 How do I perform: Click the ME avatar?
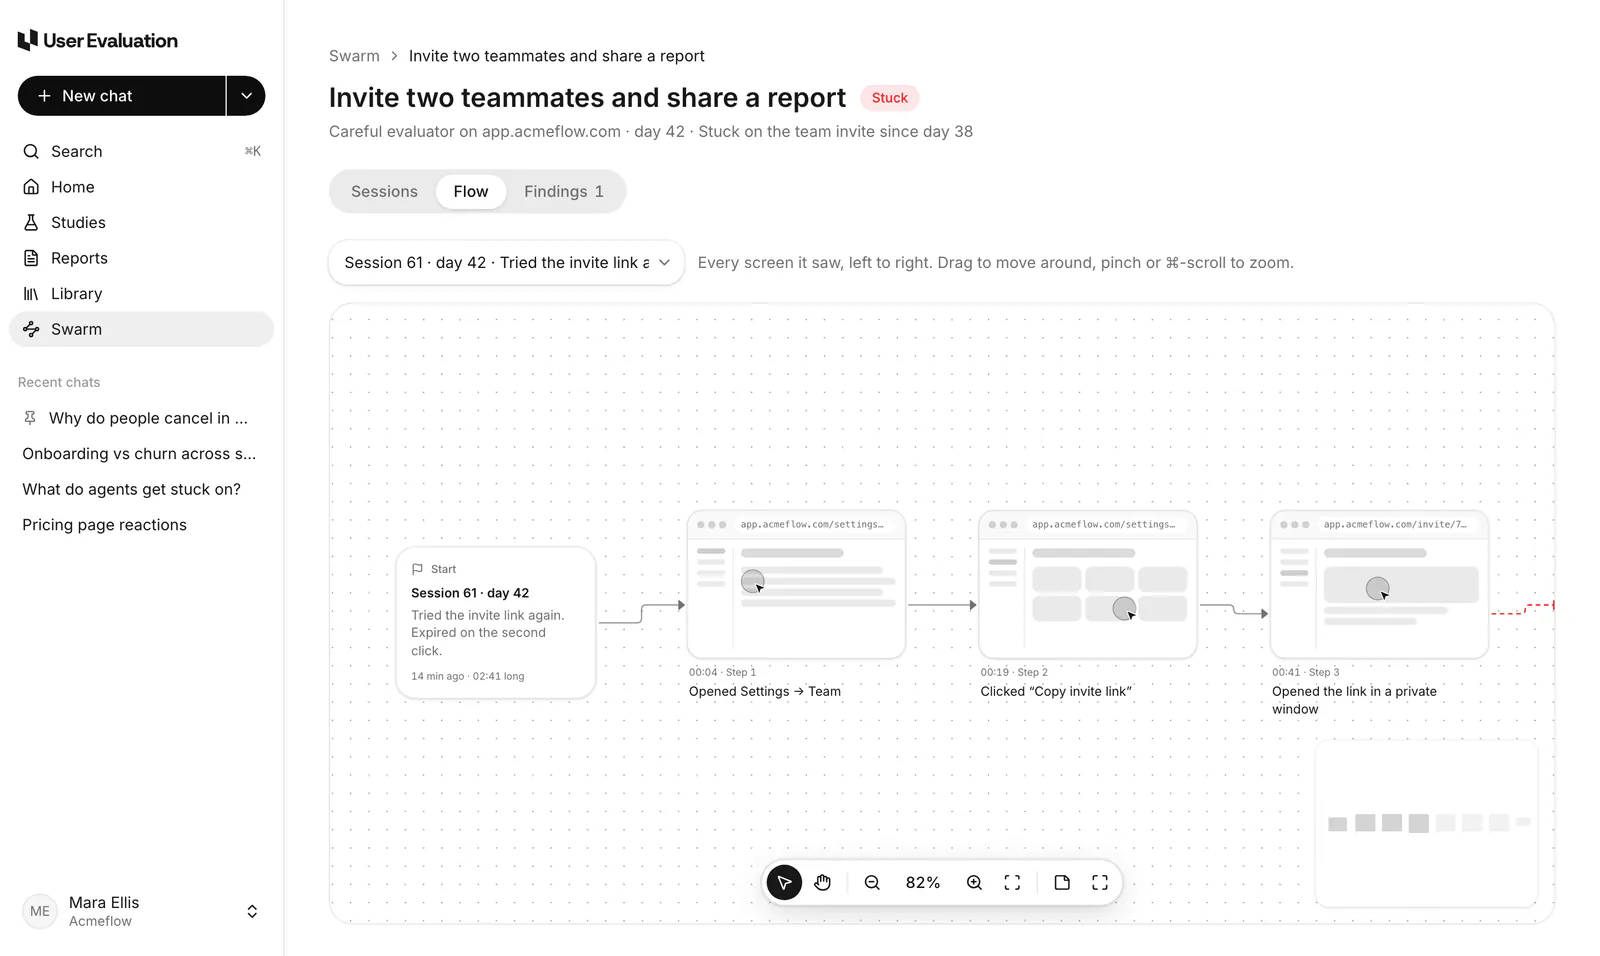pyautogui.click(x=40, y=911)
